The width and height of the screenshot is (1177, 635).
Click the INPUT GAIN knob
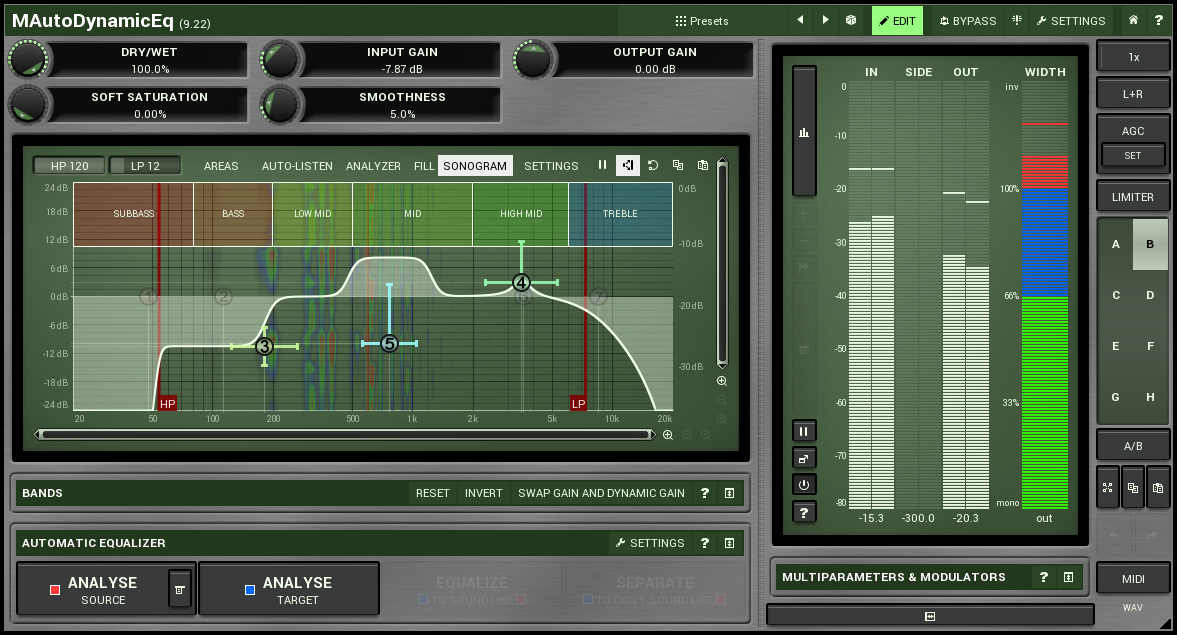280,59
